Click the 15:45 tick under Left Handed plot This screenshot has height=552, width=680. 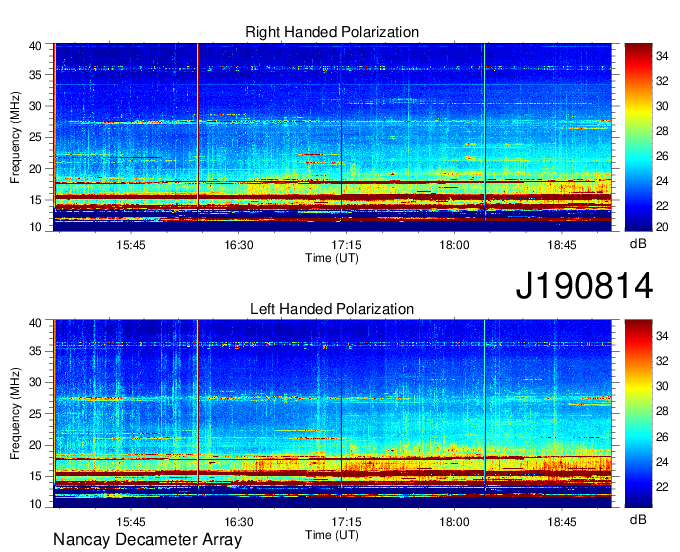131,522
